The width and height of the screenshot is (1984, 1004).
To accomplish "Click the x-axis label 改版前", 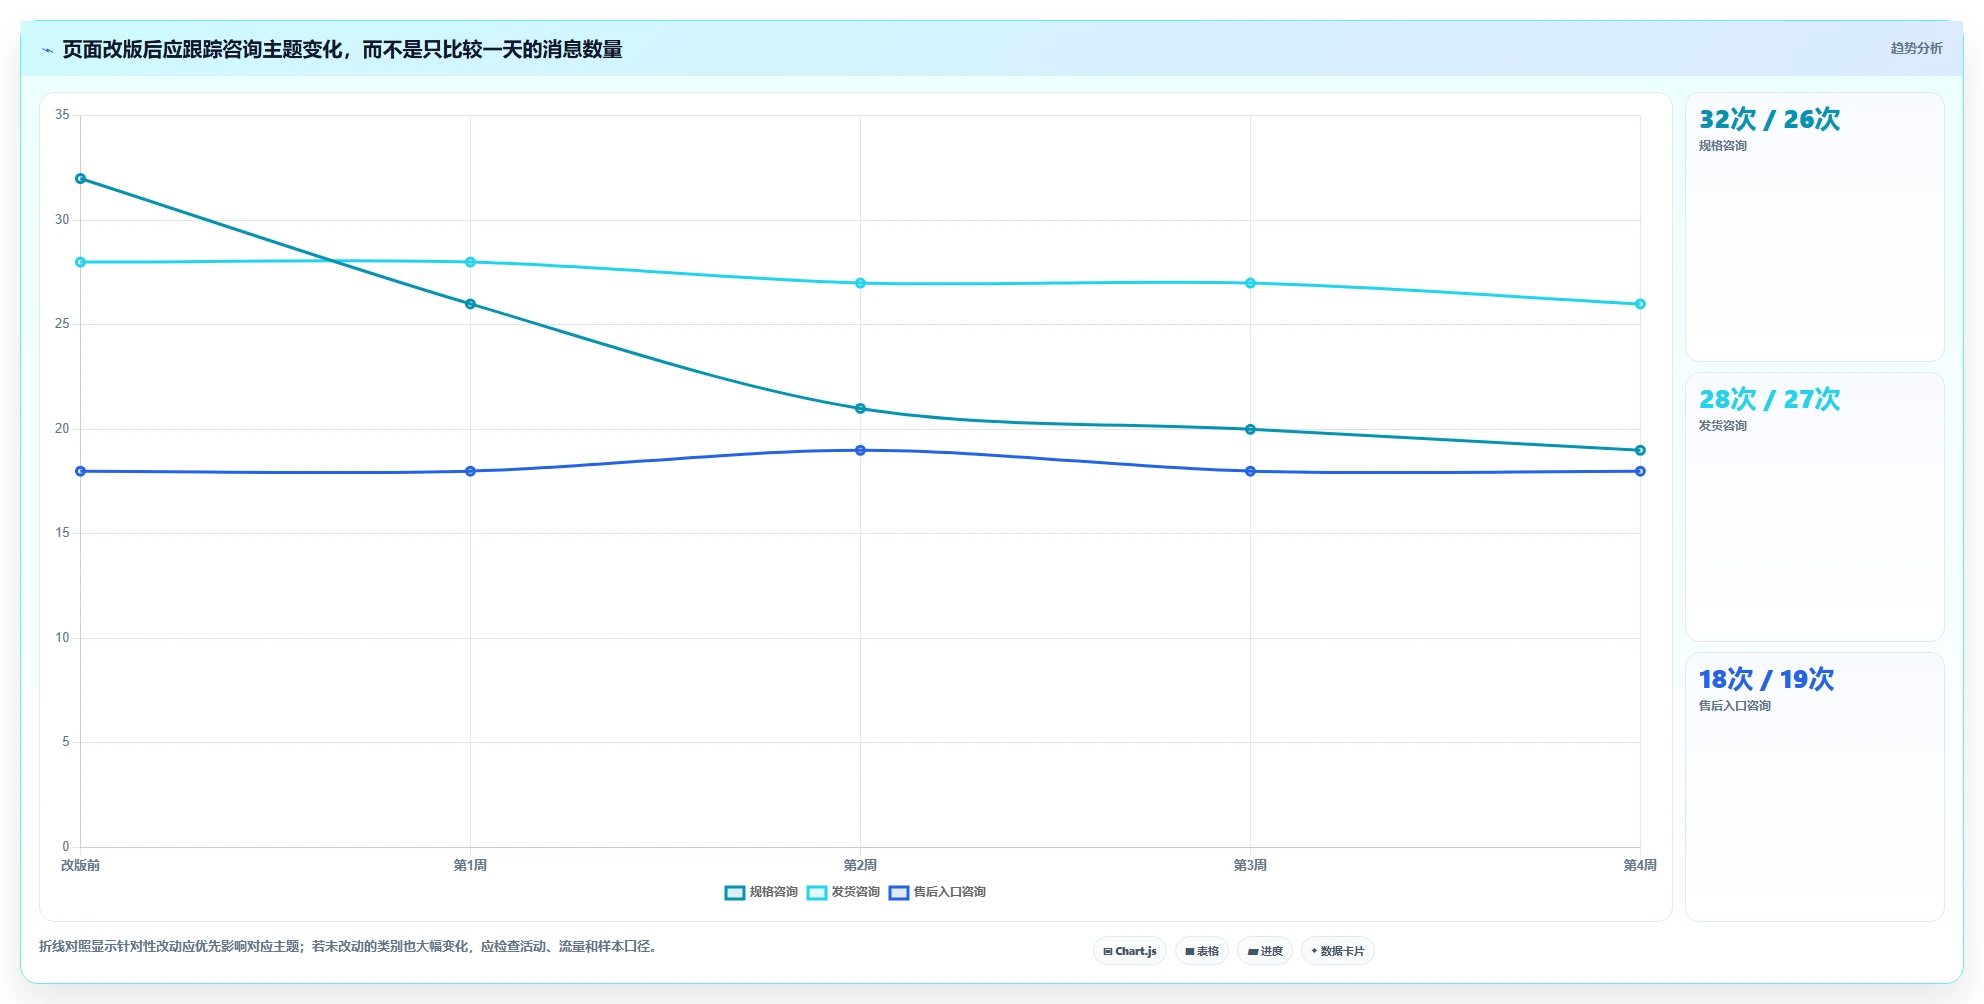I will 80,865.
